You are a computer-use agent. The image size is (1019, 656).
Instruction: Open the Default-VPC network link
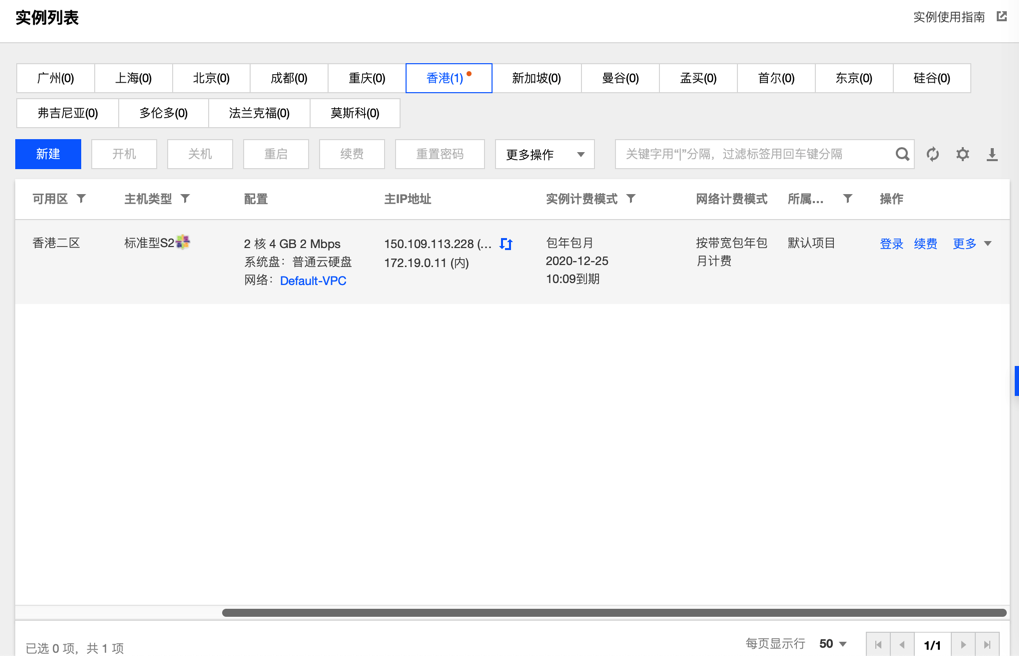click(x=313, y=281)
